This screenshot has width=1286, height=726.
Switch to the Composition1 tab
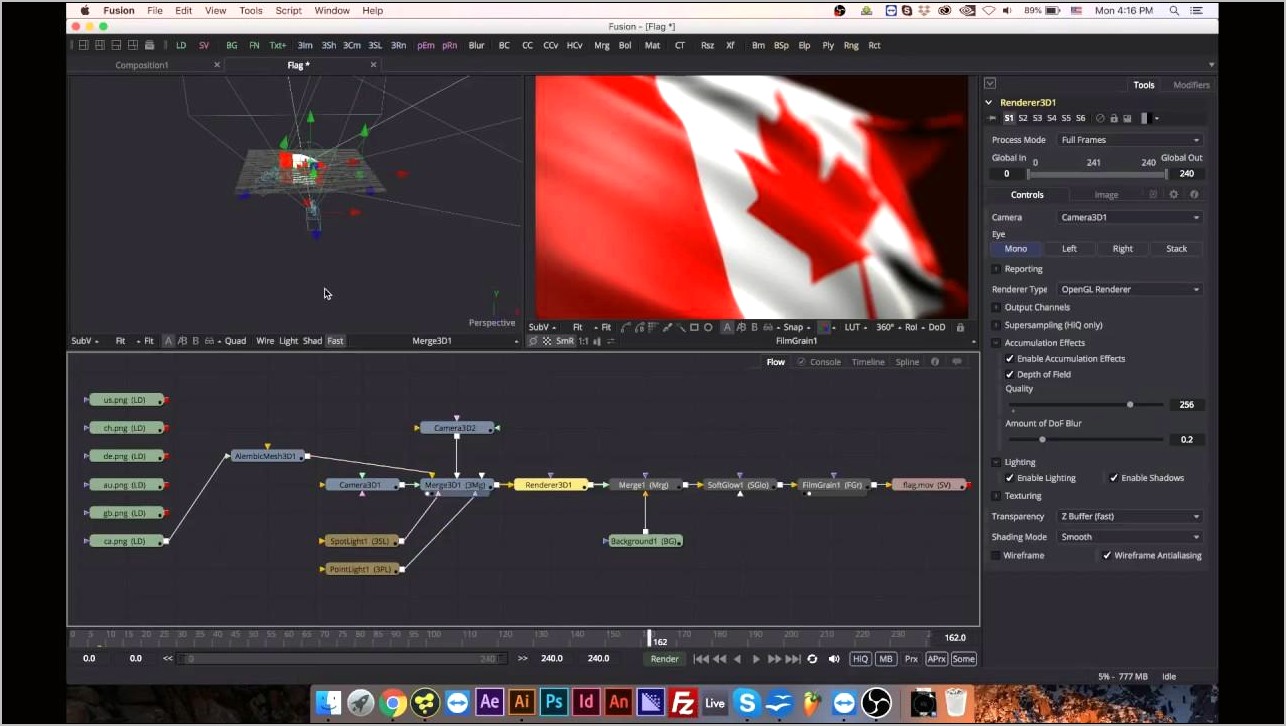[142, 65]
